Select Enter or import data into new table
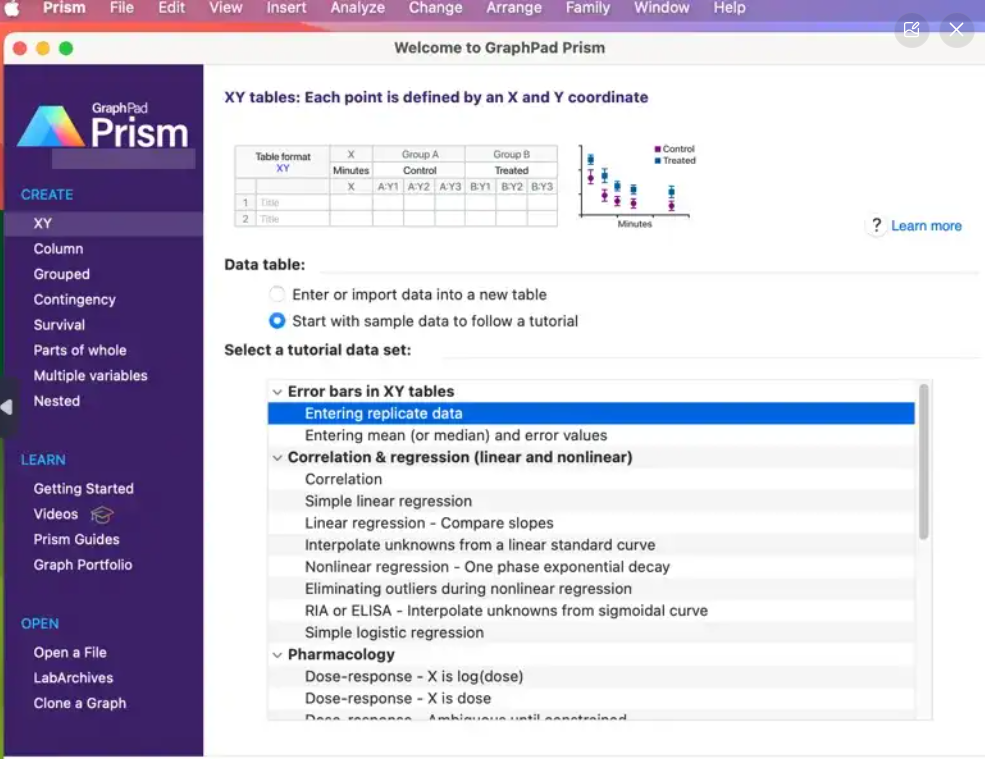 [x=277, y=294]
